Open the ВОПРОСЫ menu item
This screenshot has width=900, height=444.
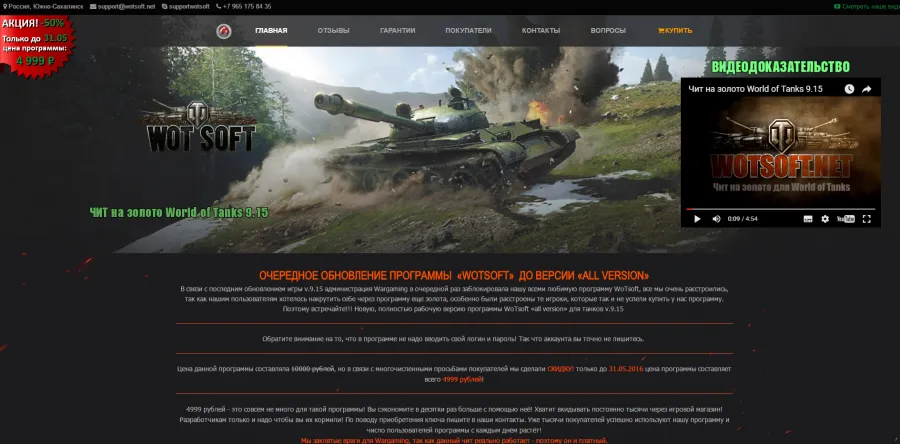tap(608, 31)
